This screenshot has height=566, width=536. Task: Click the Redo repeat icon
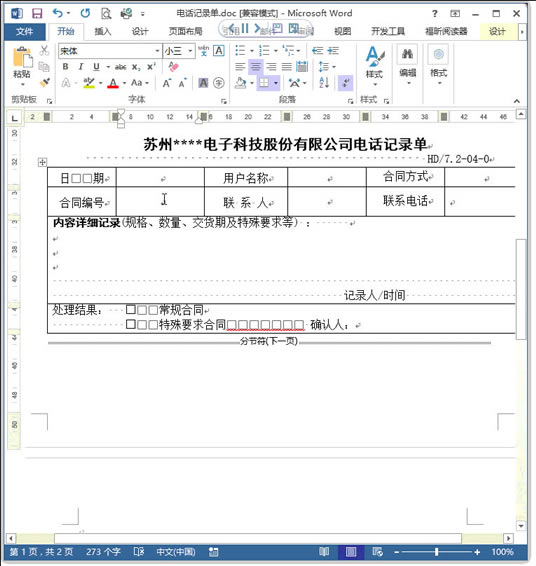[85, 13]
